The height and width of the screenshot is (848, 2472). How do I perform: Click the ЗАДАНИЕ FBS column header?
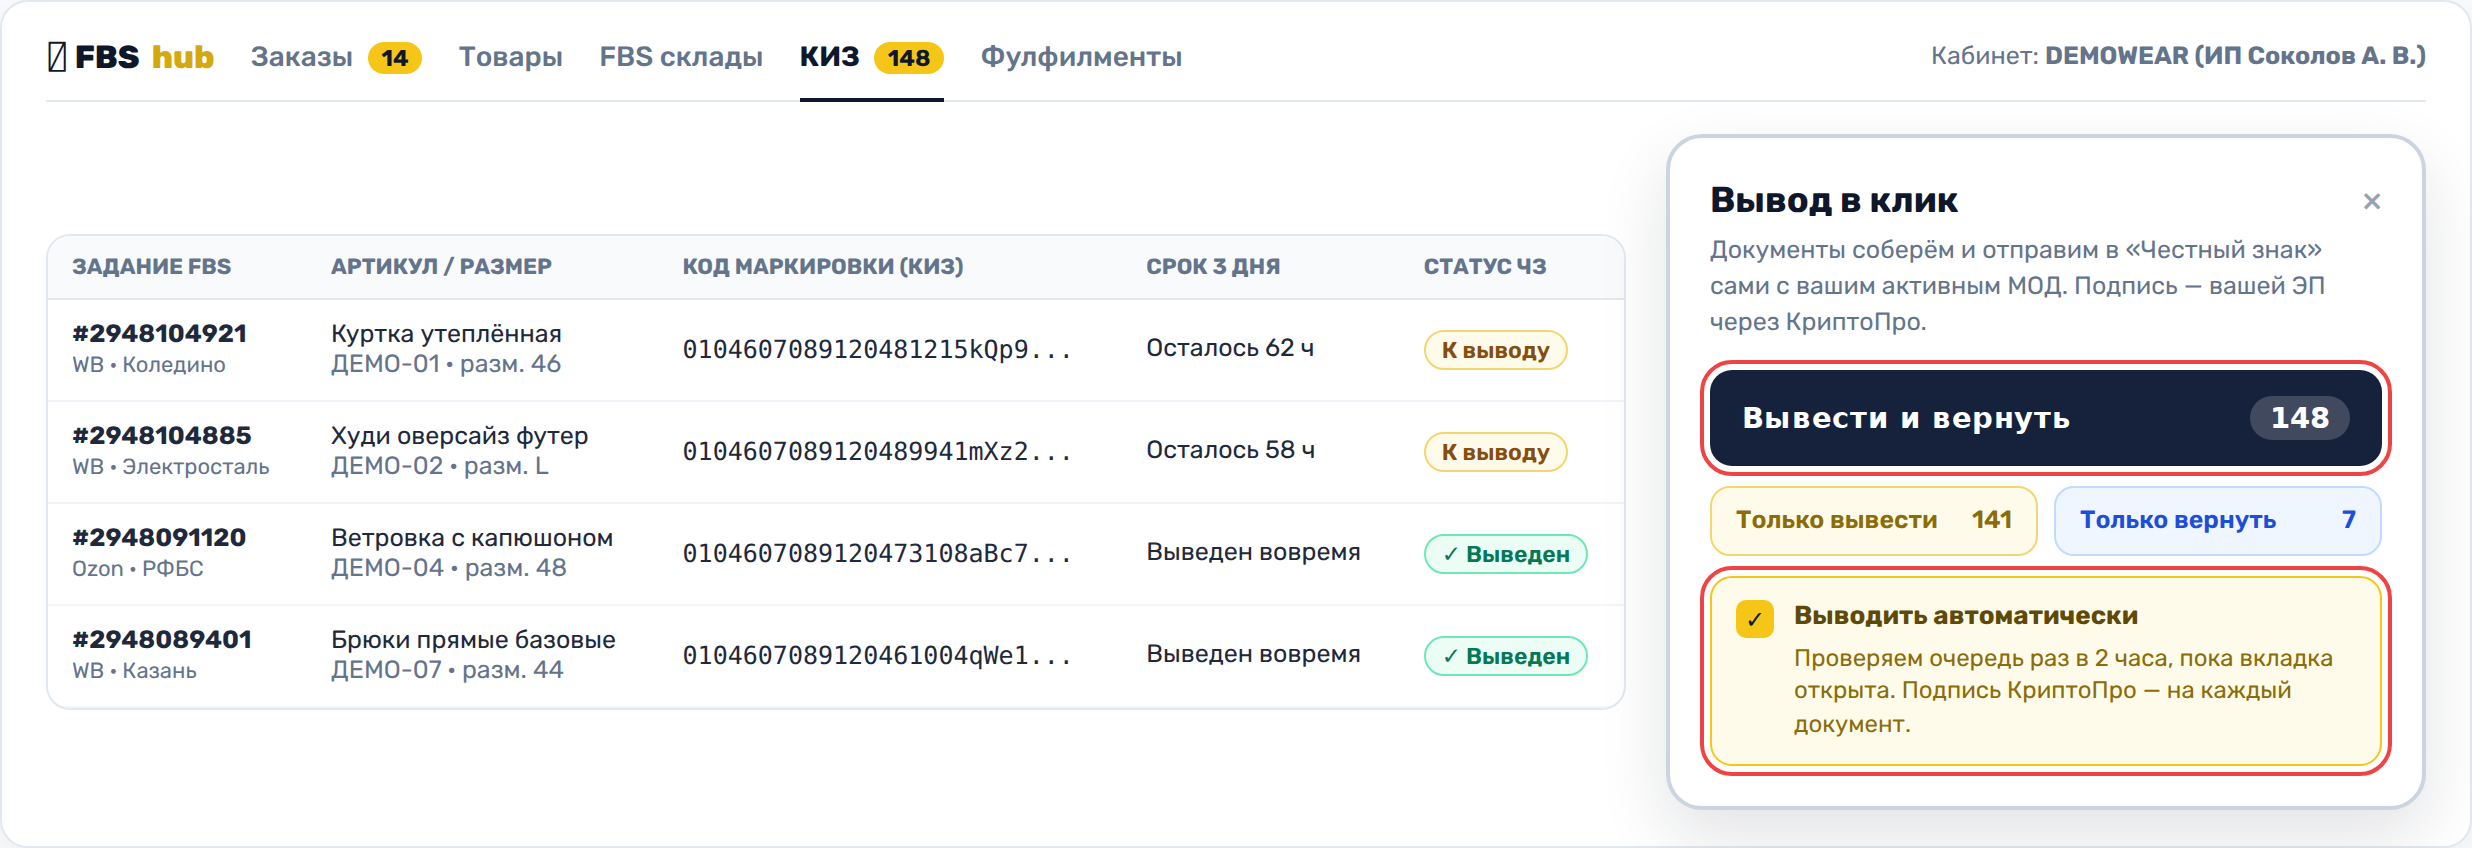click(151, 267)
